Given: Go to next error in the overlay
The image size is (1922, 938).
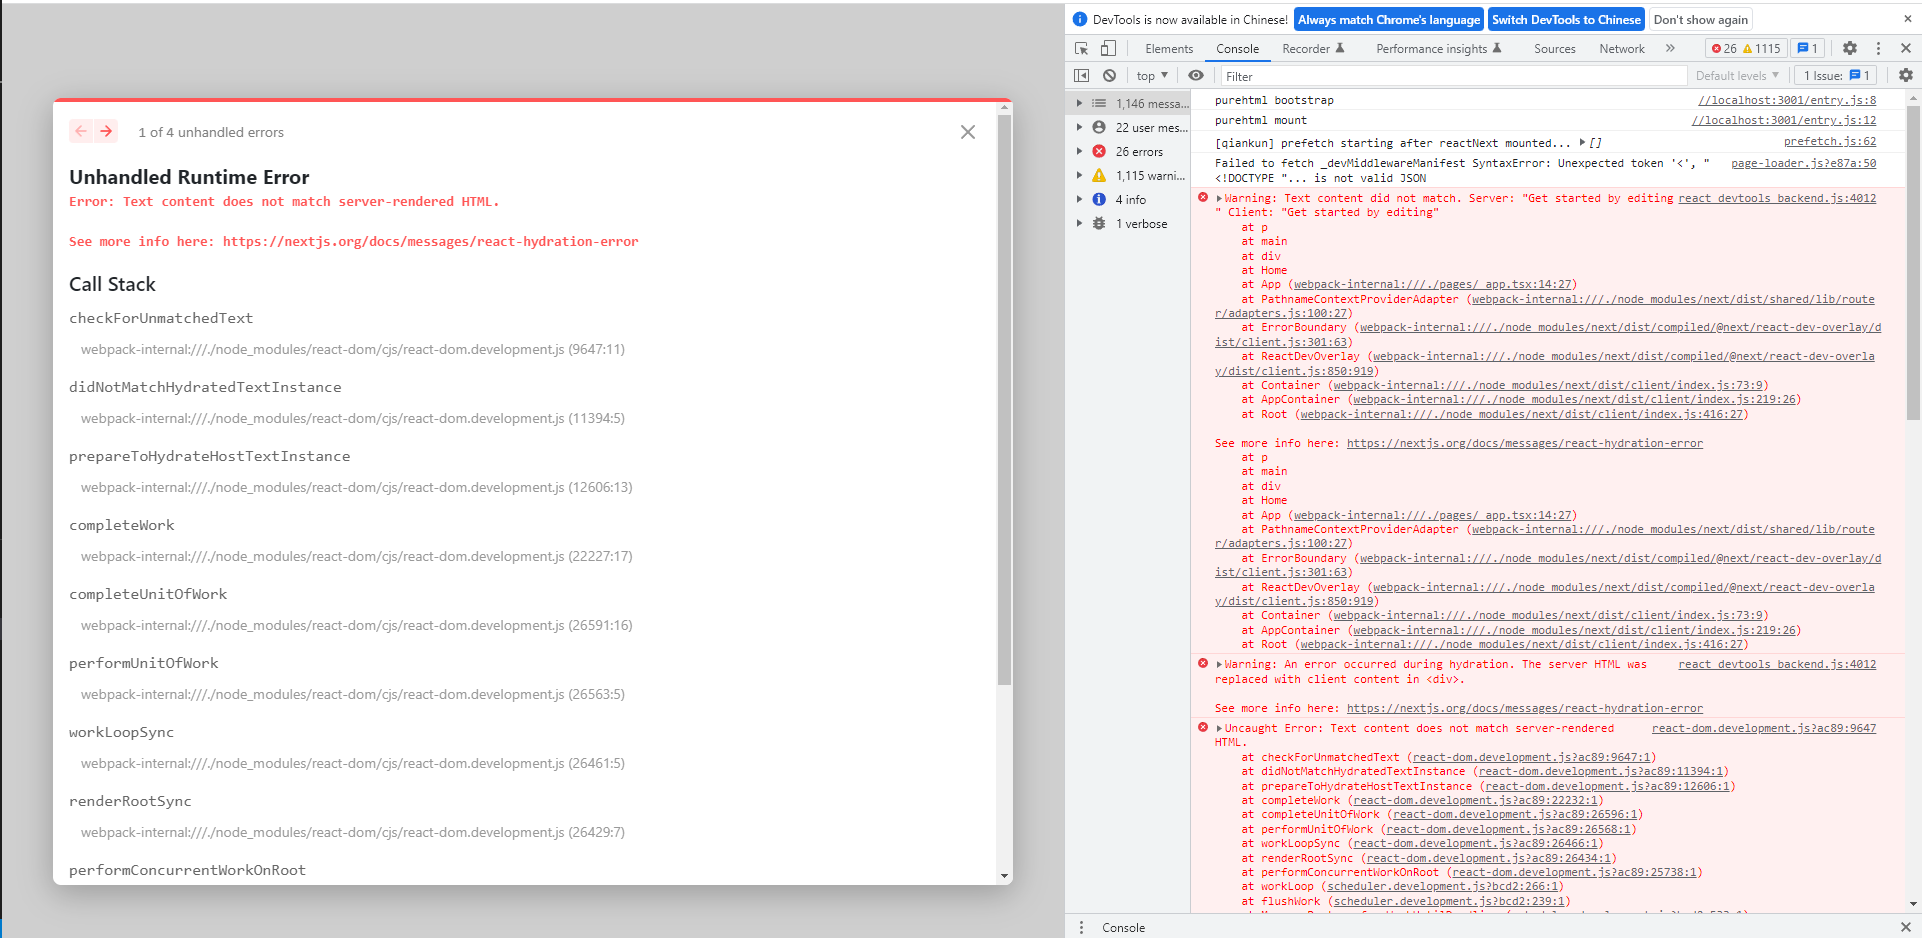Looking at the screenshot, I should click(x=106, y=131).
